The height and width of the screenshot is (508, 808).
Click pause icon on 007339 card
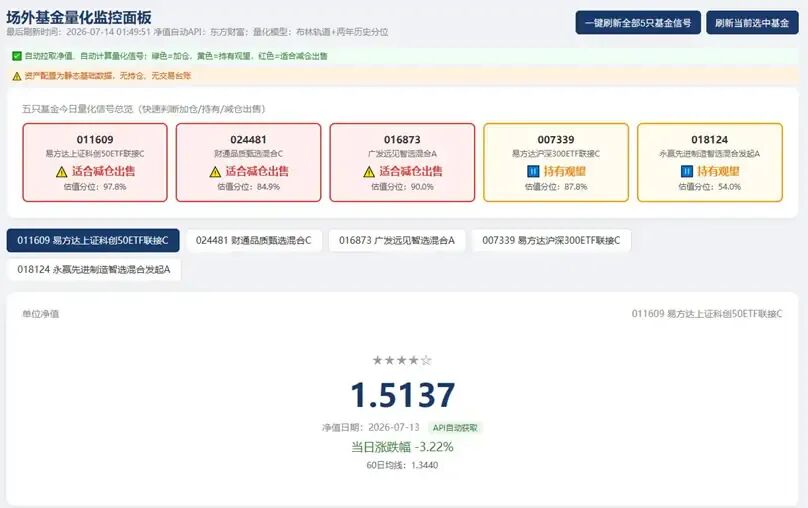point(533,171)
